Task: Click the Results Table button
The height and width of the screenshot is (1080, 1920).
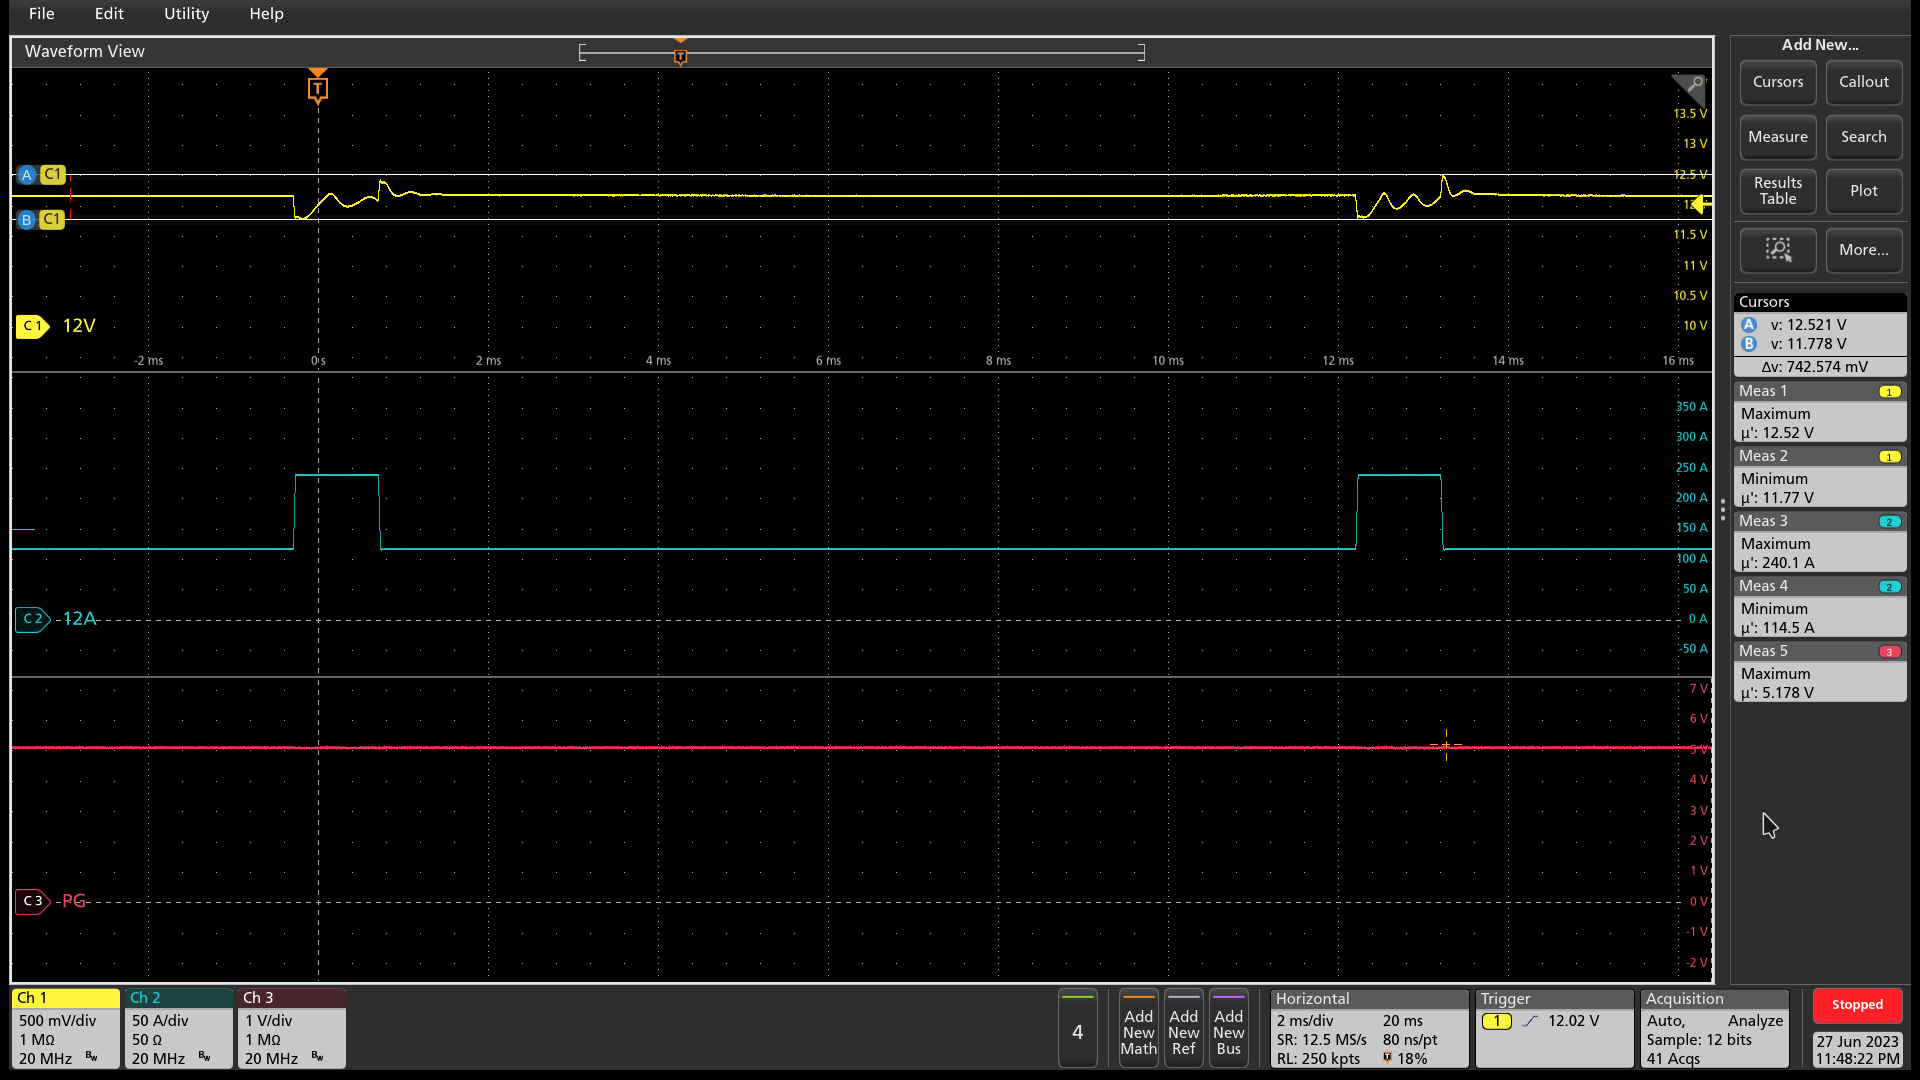Action: tap(1777, 191)
